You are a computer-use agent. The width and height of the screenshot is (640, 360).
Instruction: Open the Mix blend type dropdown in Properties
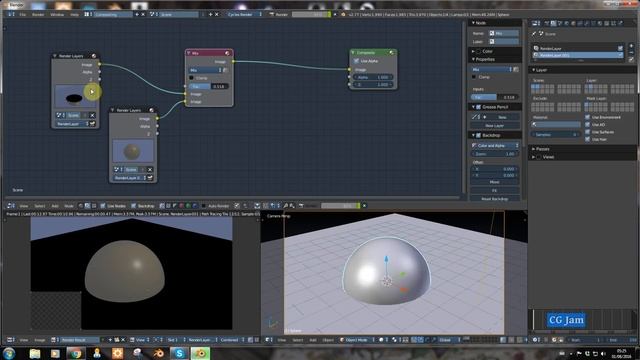492,70
